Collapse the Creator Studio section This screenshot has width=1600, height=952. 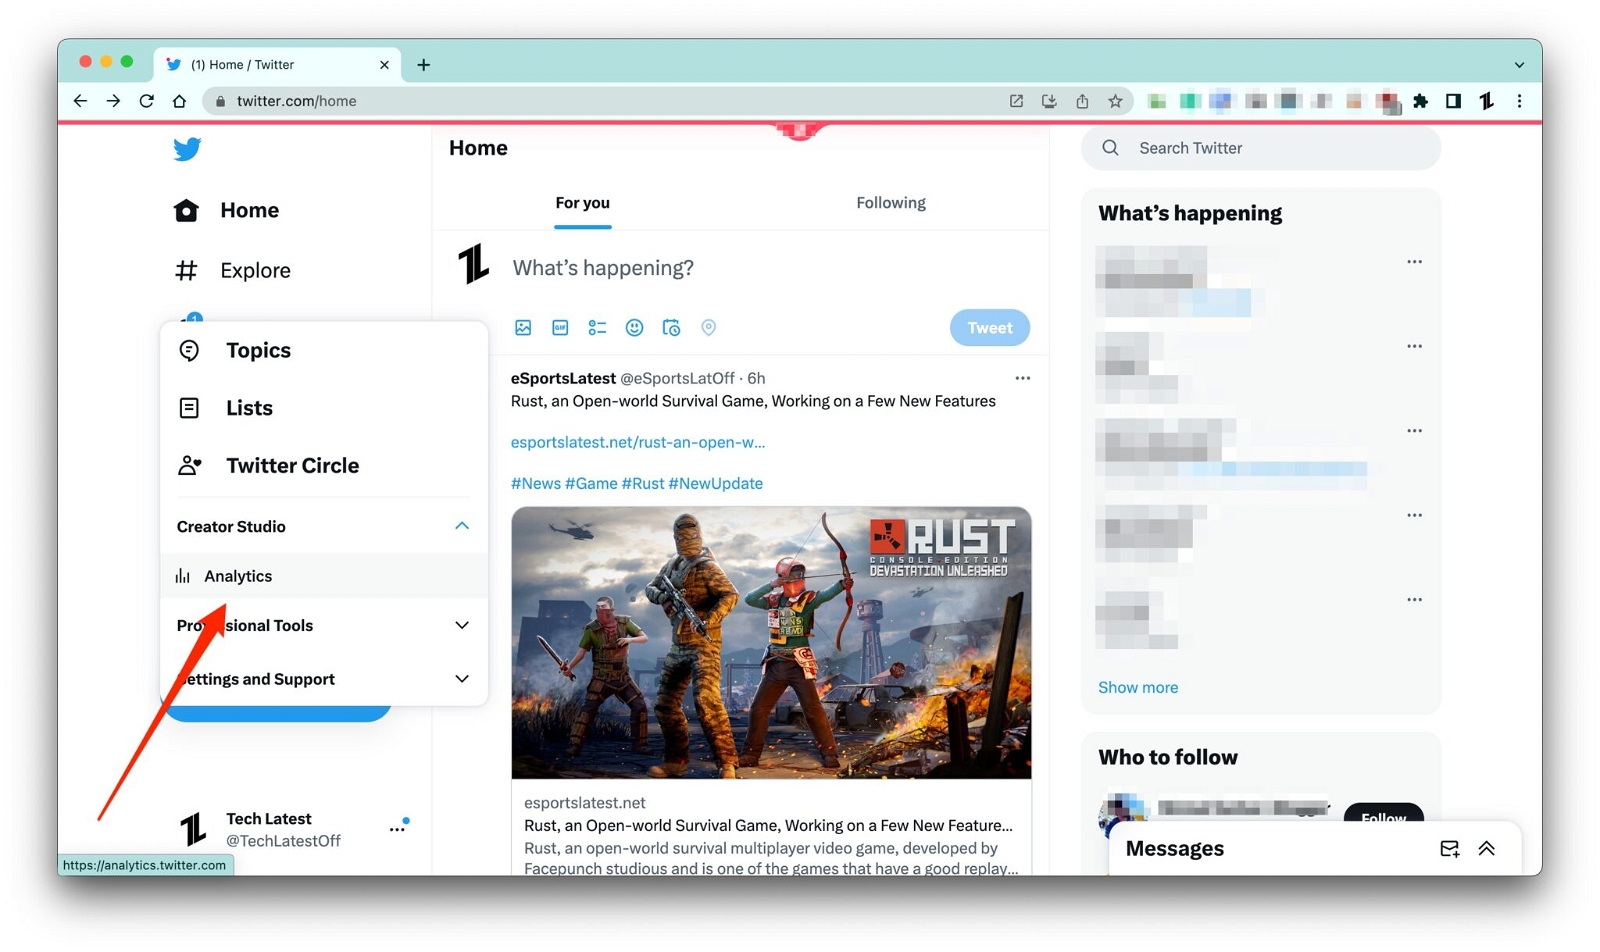462,526
